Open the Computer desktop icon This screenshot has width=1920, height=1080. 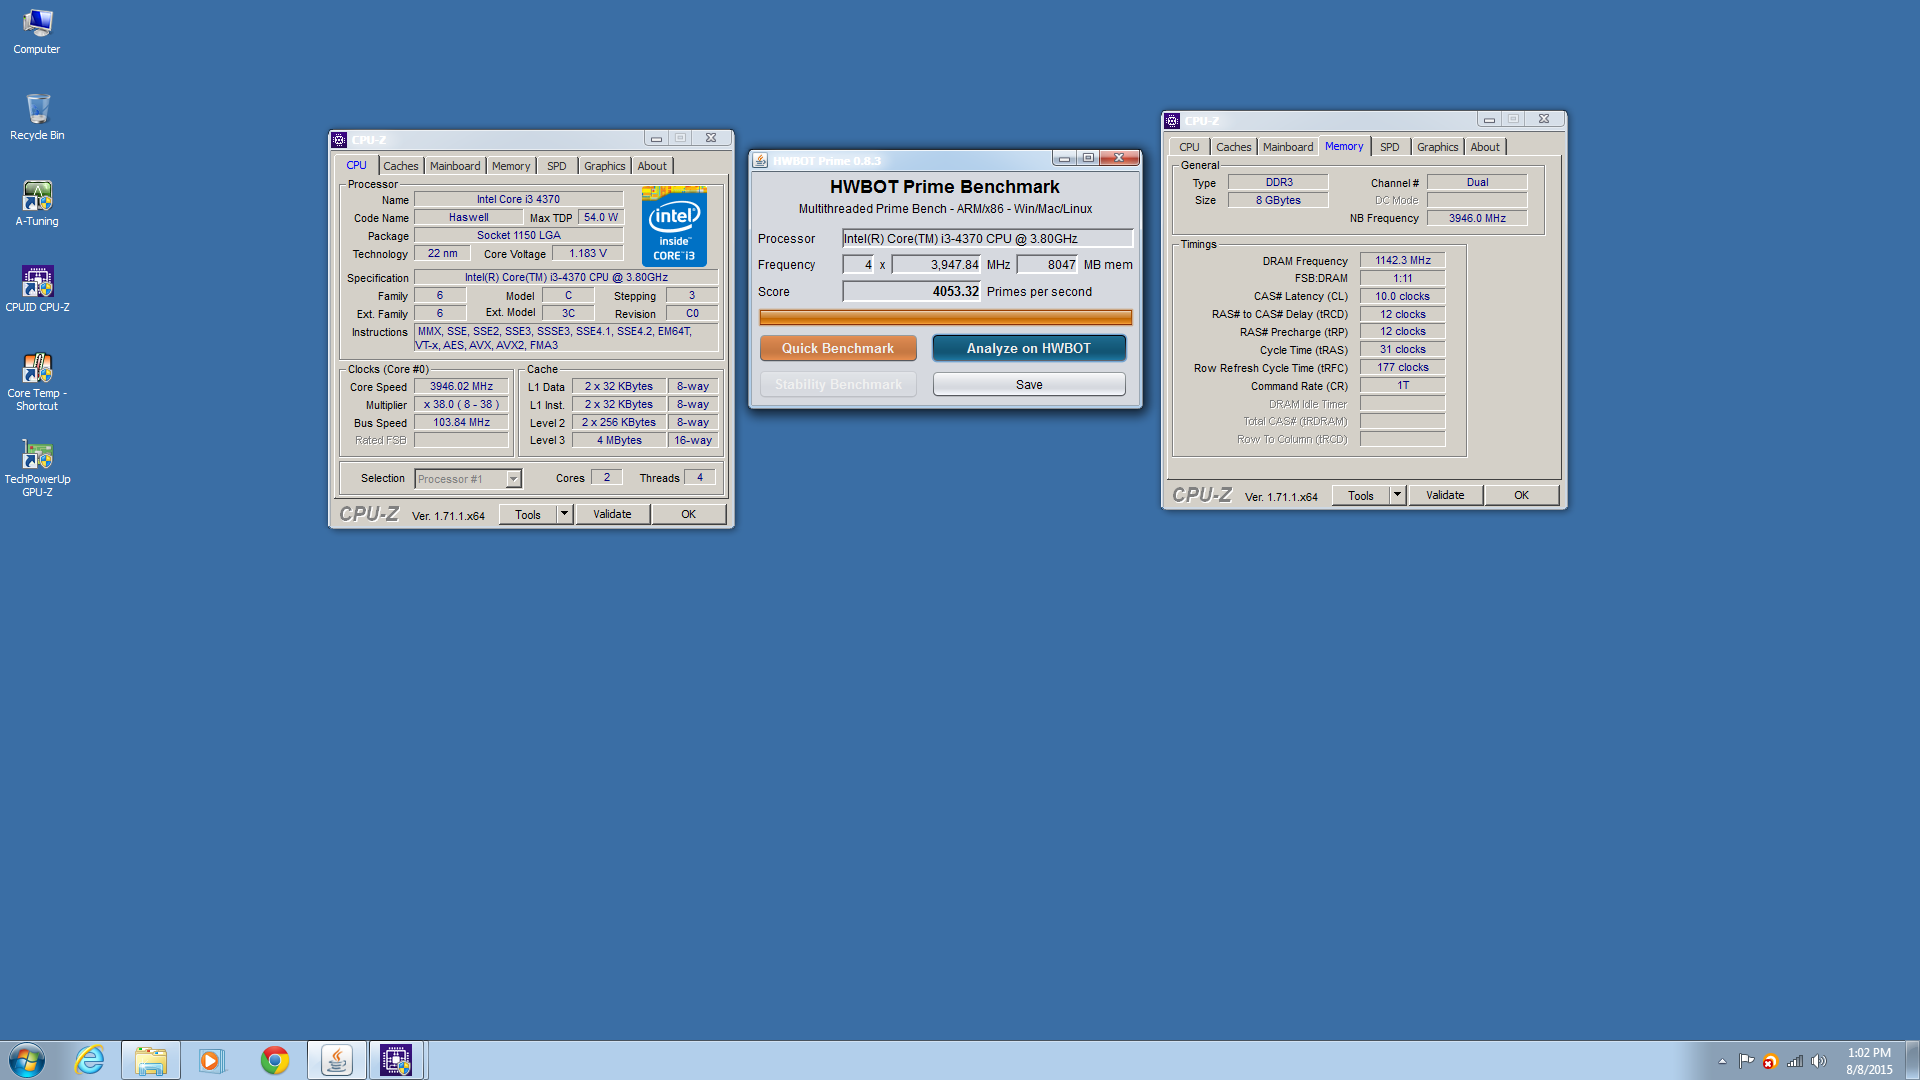(x=37, y=30)
